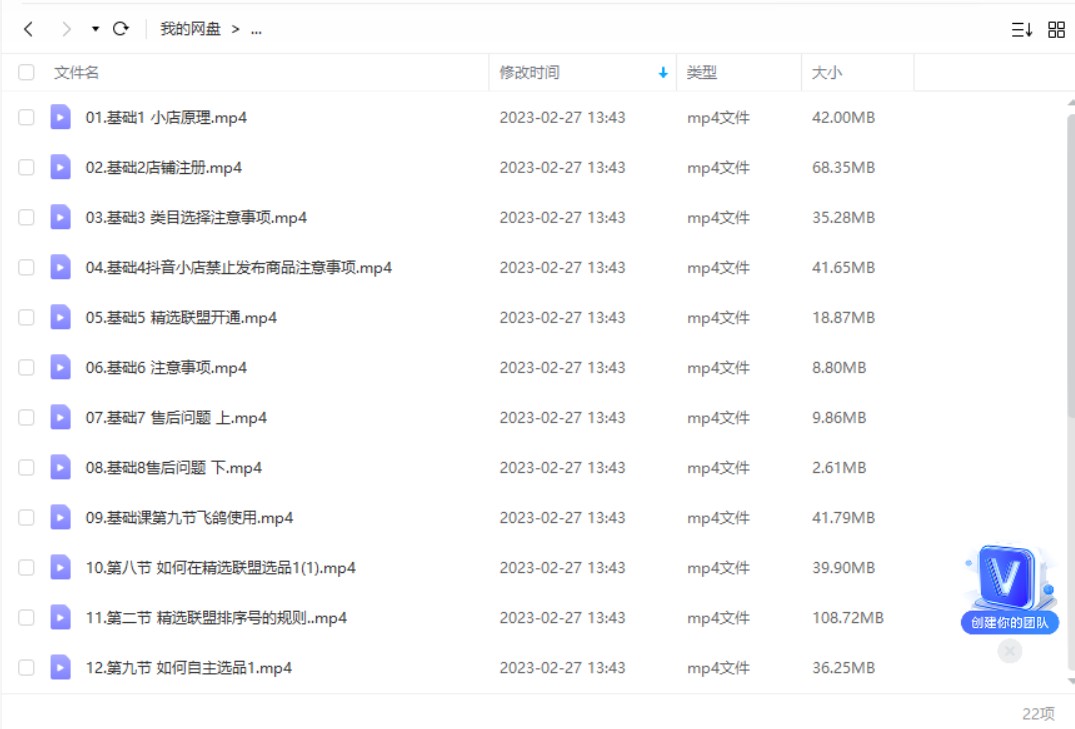
Task: Click video icon of 03.基础3 类目选择注意事项.mp4
Action: coord(60,217)
